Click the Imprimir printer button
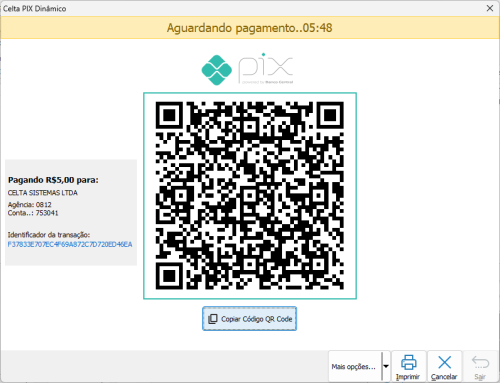The height and width of the screenshot is (383, 500). pyautogui.click(x=408, y=367)
